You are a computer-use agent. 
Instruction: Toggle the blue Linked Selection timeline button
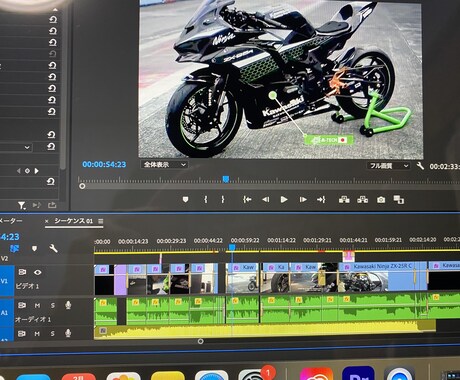pos(14,248)
